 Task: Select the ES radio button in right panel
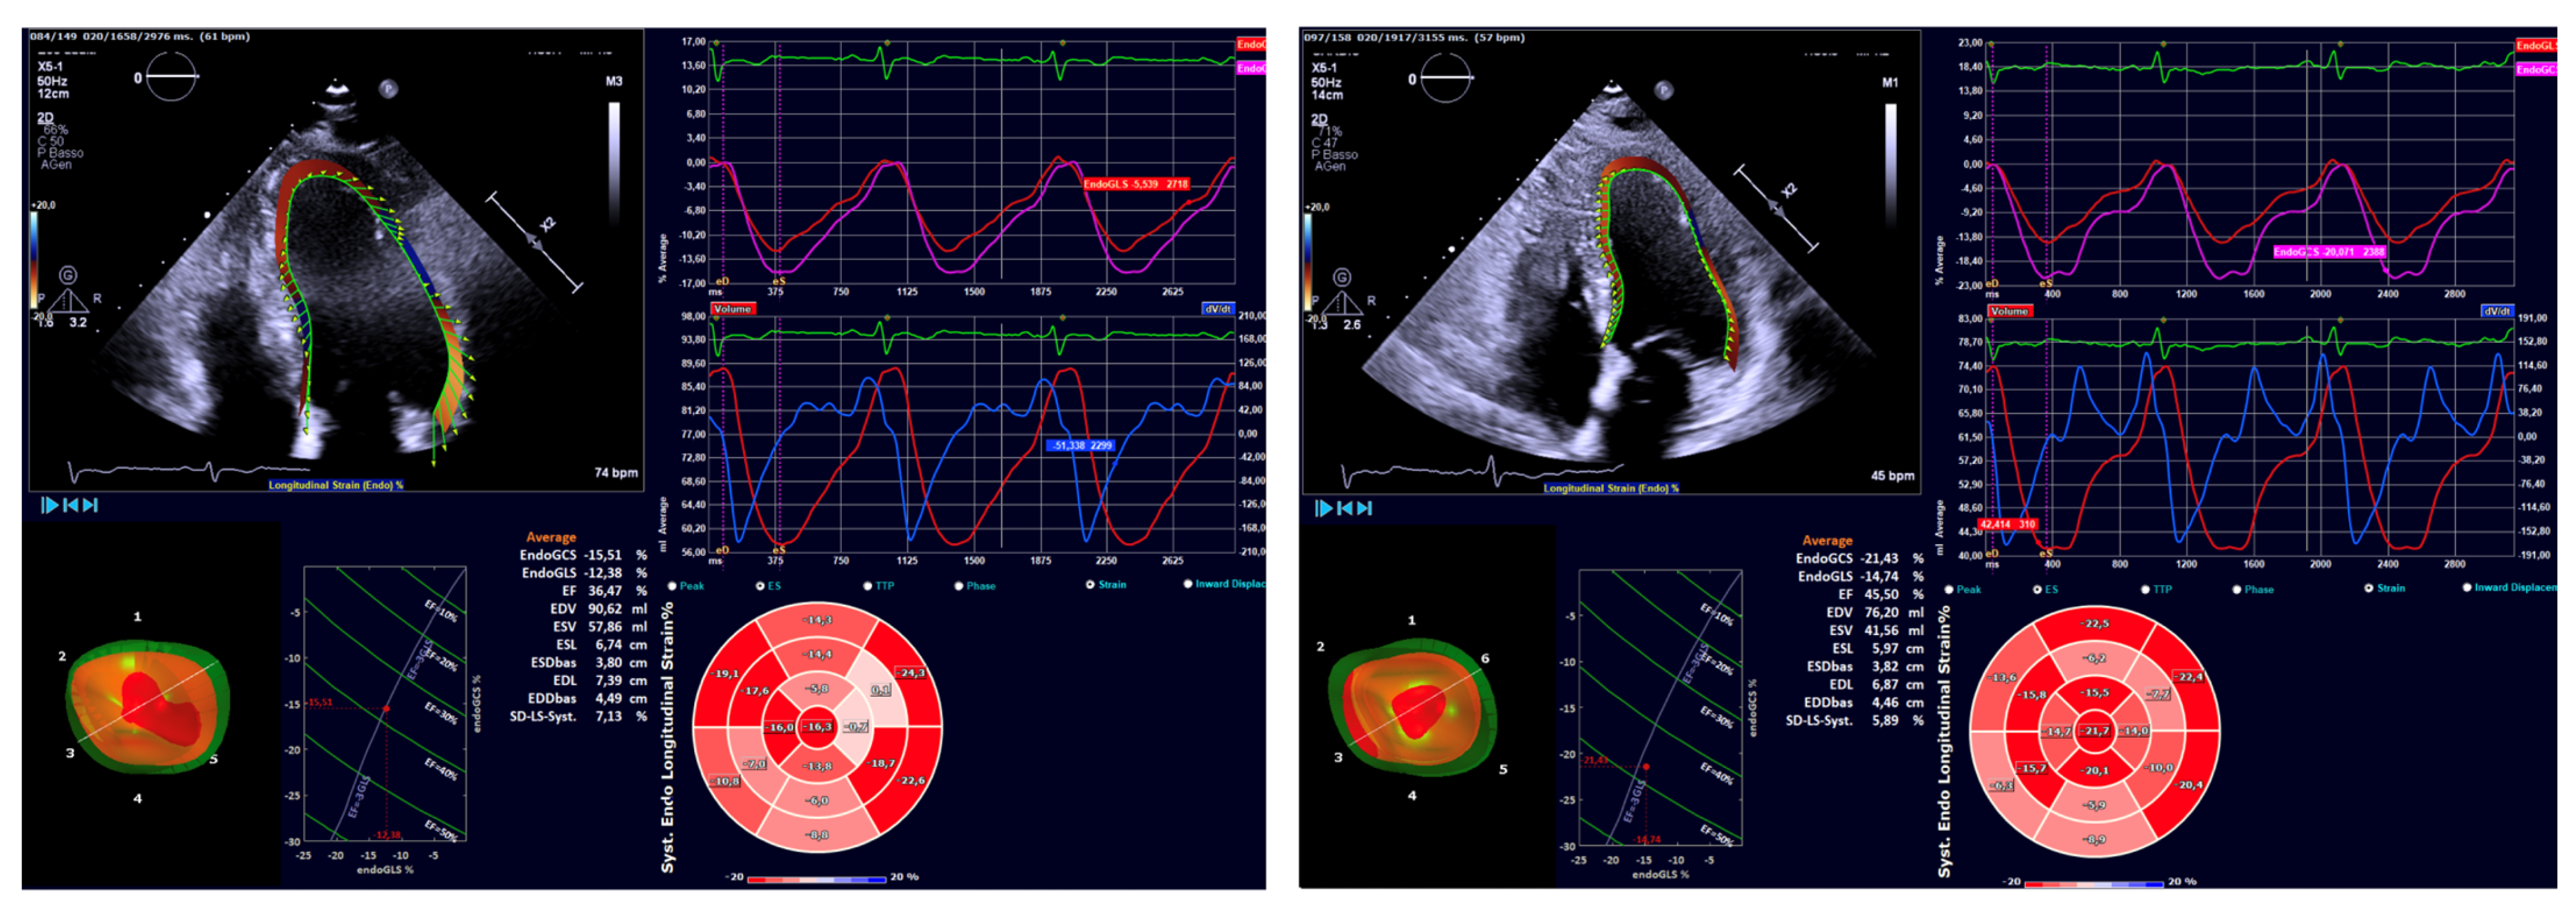pyautogui.click(x=2037, y=590)
